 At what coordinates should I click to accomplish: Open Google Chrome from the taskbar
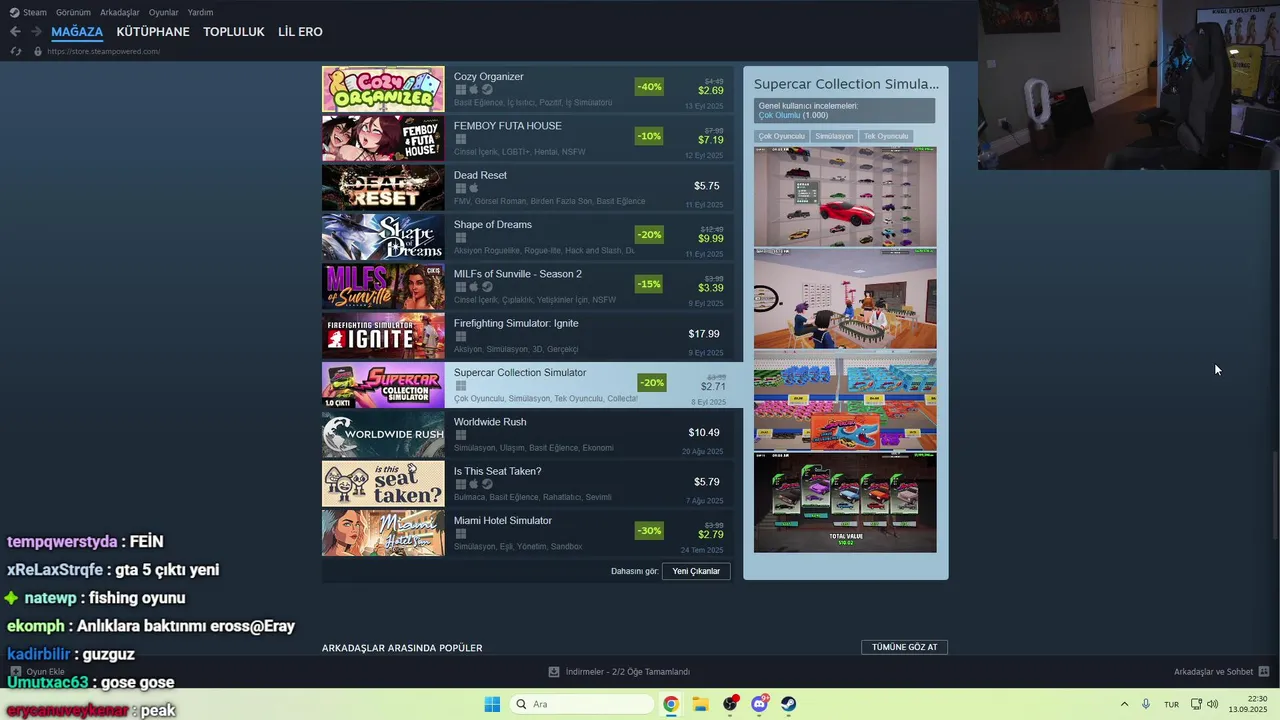pyautogui.click(x=671, y=704)
